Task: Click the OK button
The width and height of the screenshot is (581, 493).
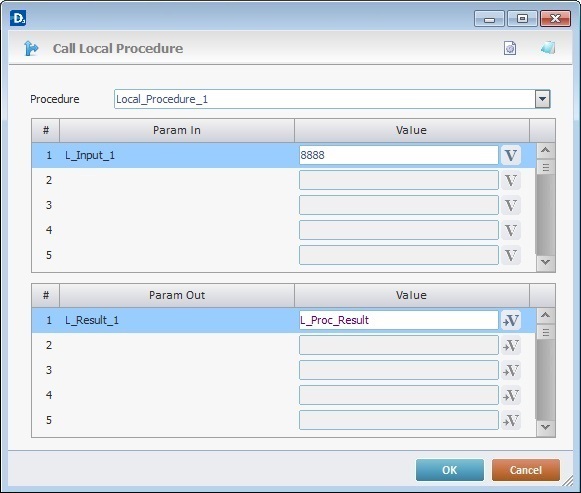Action: coord(450,470)
